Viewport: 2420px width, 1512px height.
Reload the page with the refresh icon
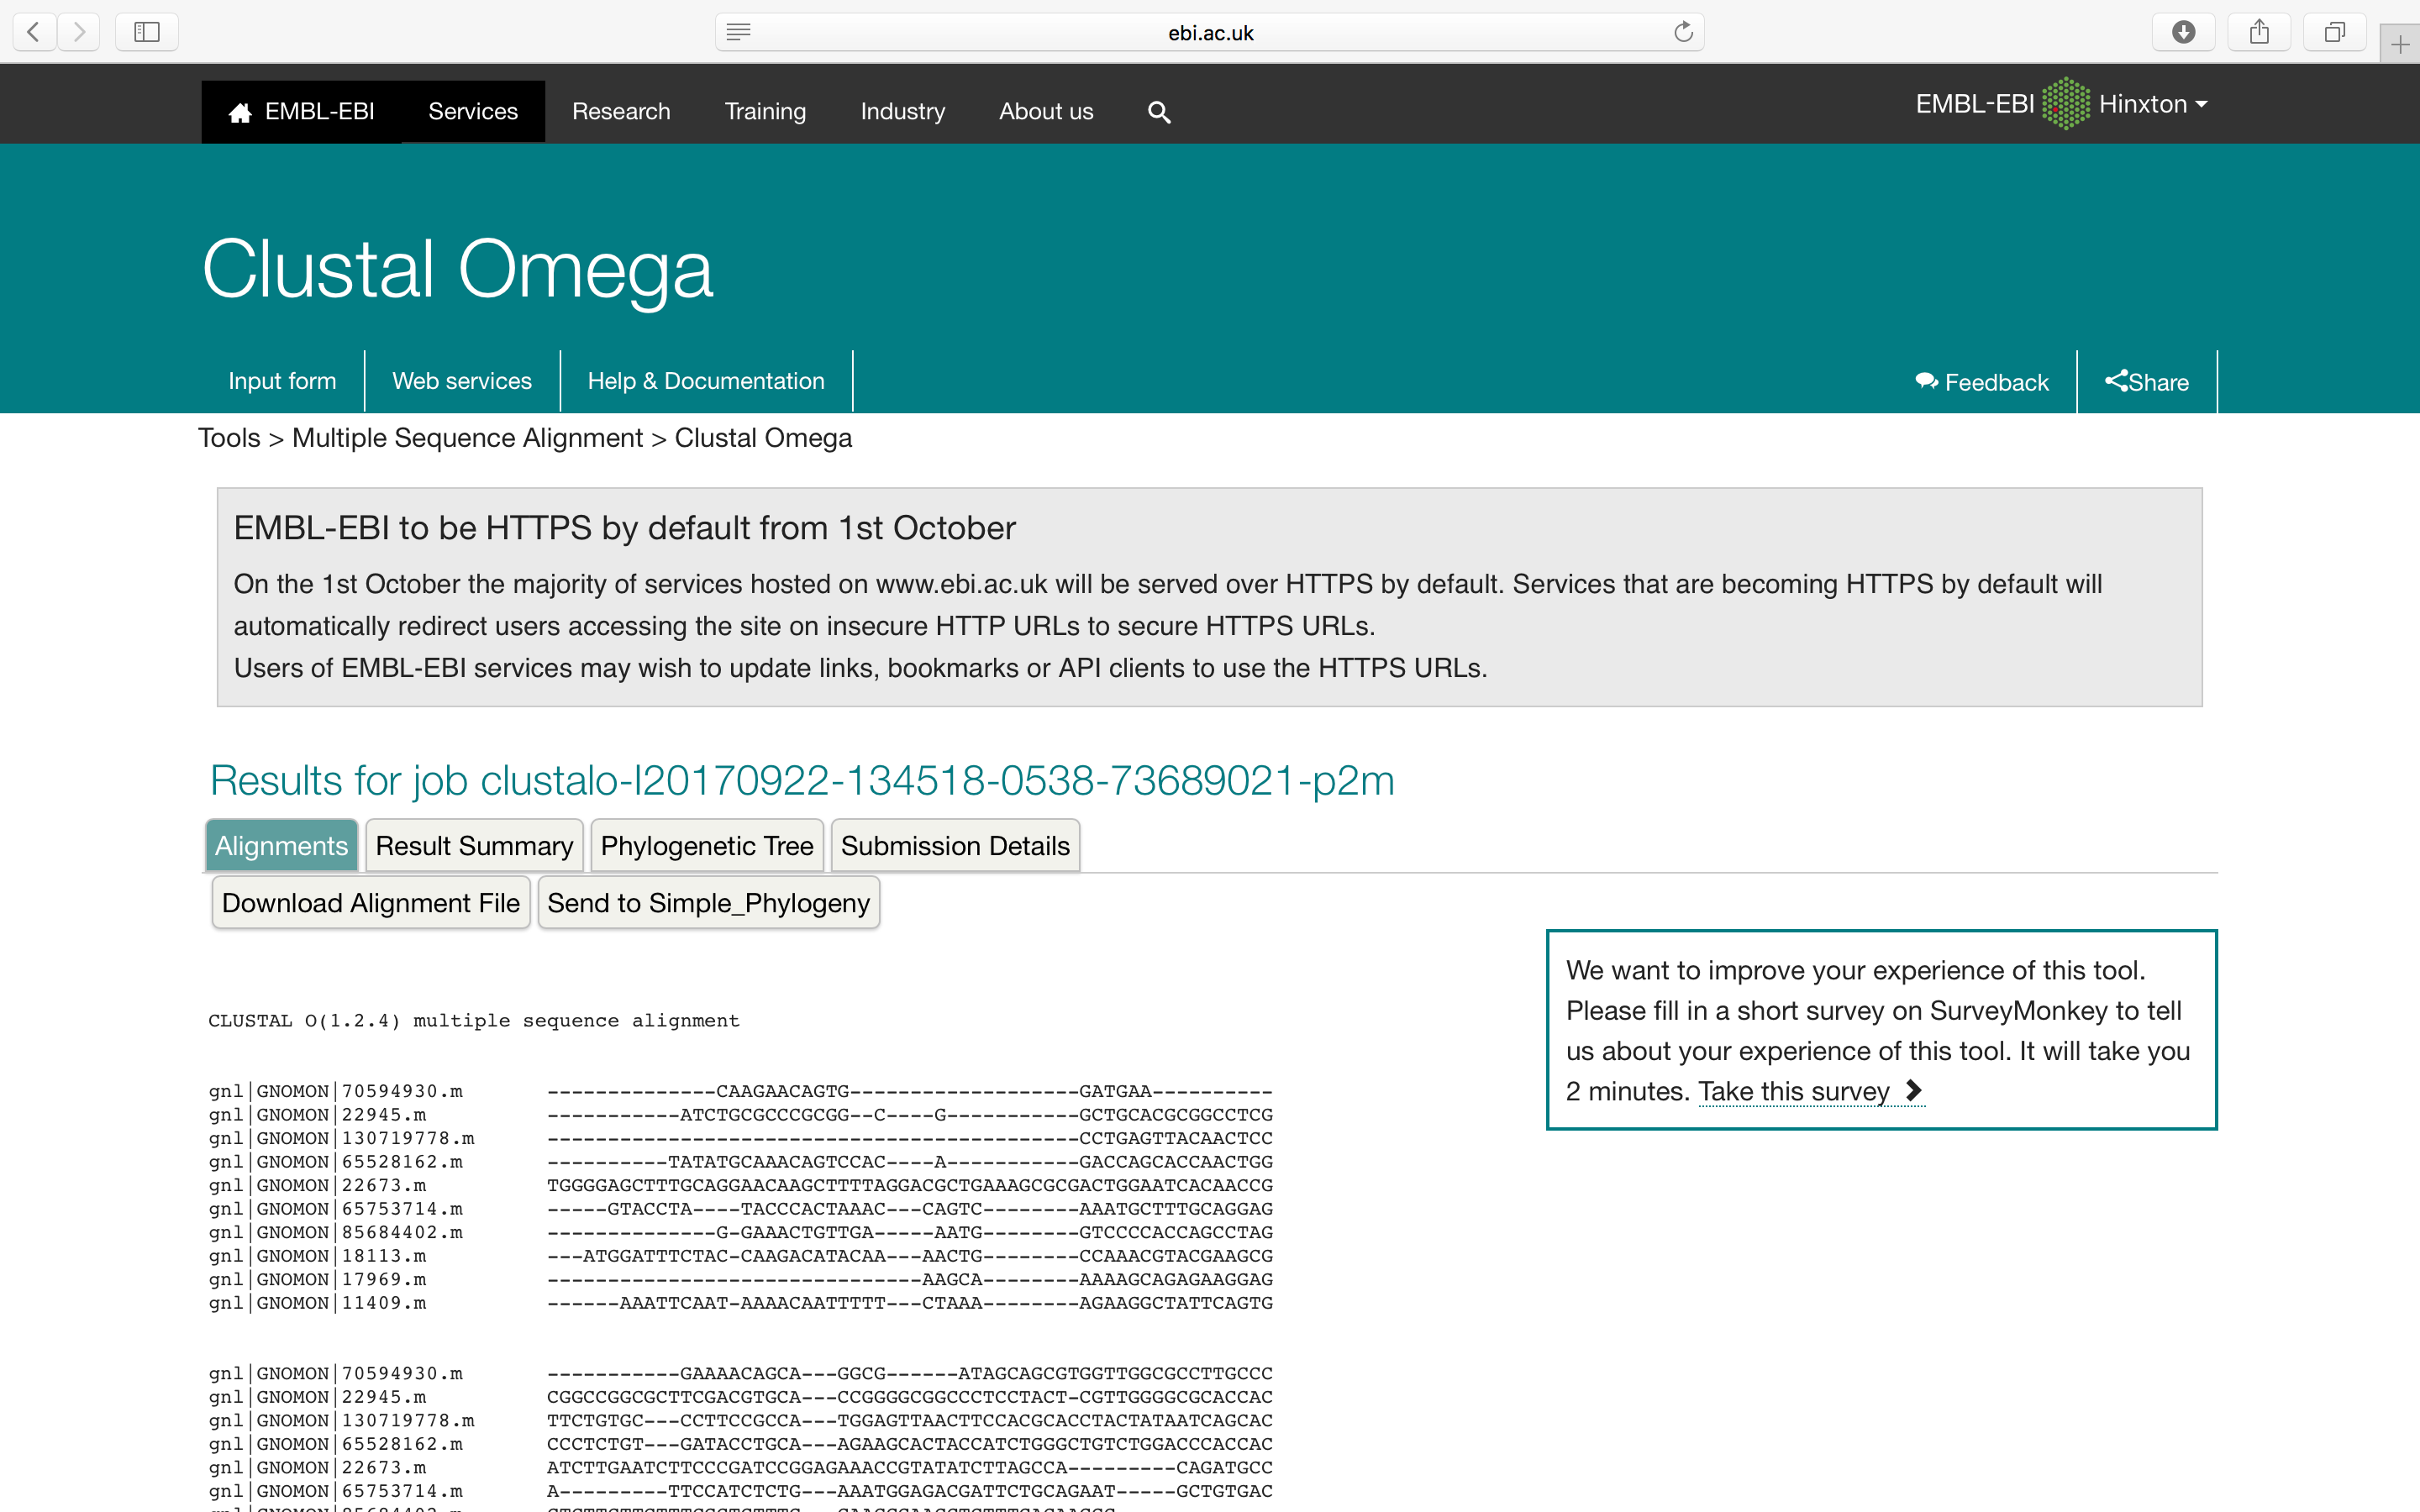(1684, 32)
